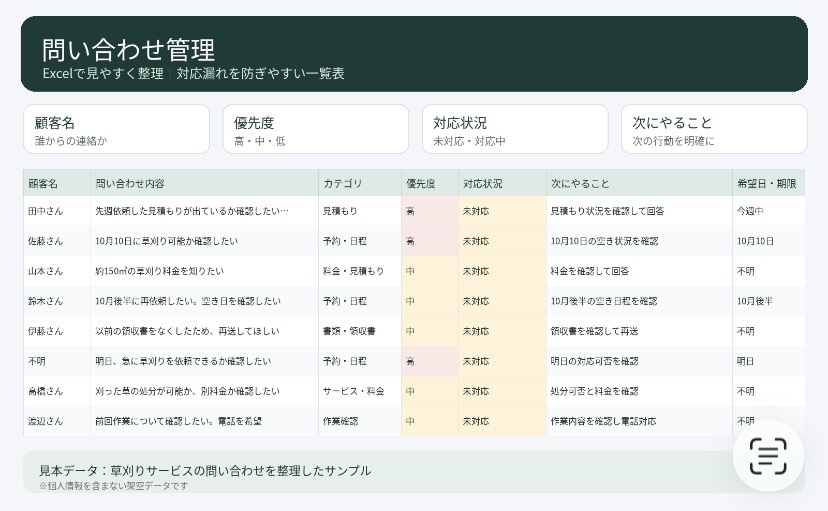Screen dimensions: 828x511
Task: Click 前回作業について確認したい inquiry cell
Action: 204,421
